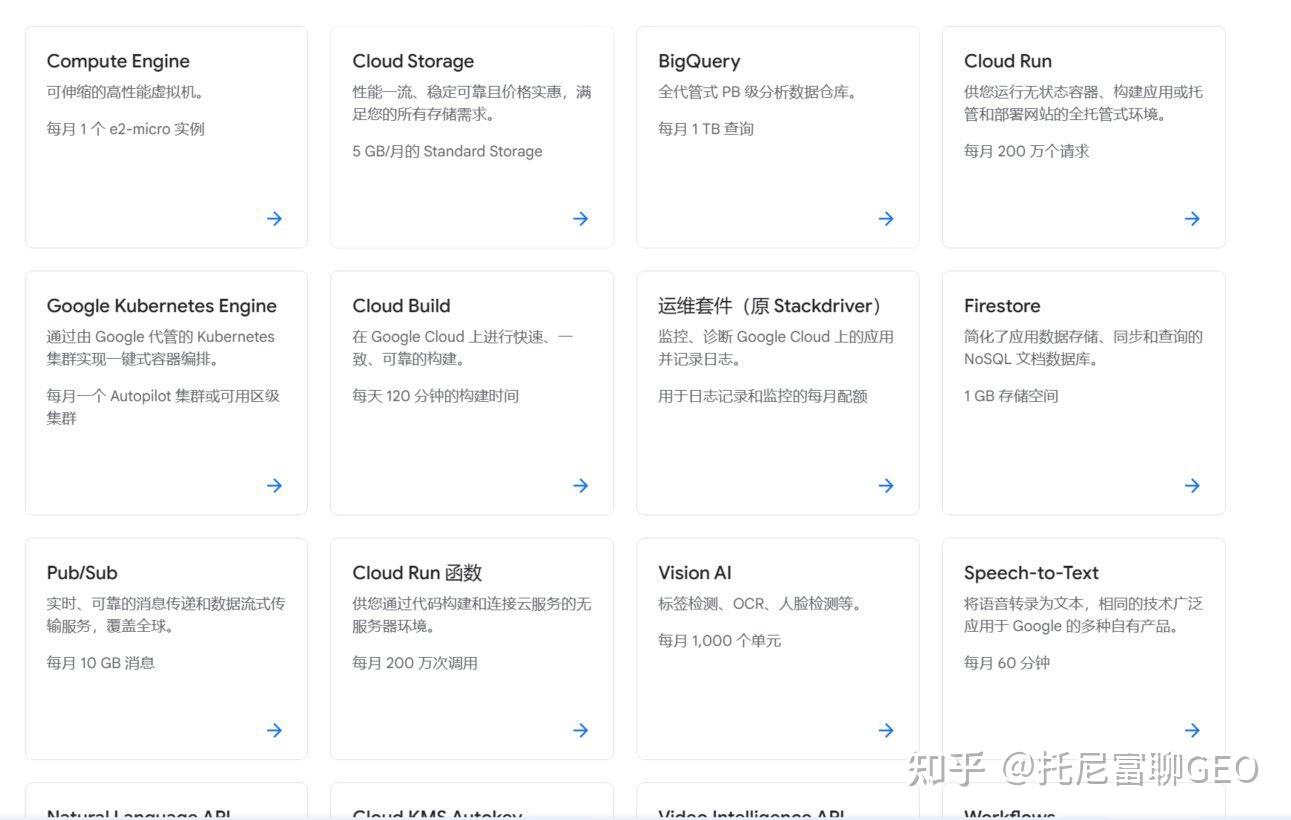Click the Cloud Storage description starting 性能一流
The image size is (1291, 820).
click(x=472, y=103)
